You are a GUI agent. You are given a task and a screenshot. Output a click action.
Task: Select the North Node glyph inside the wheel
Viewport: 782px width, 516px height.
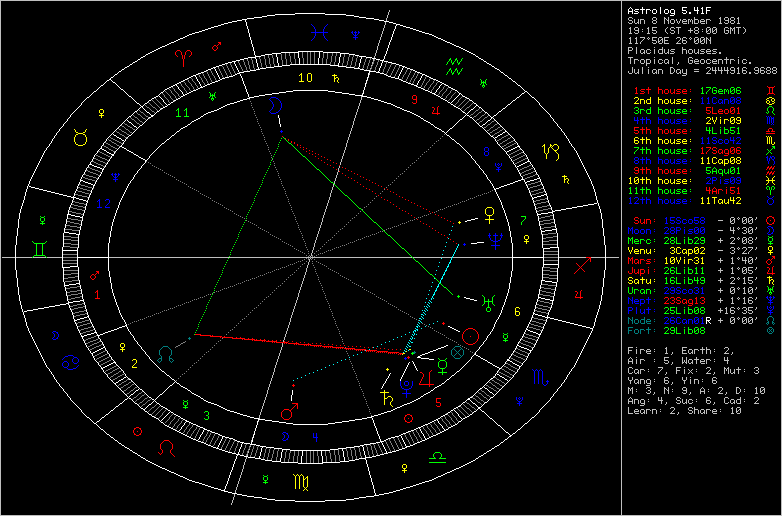[x=165, y=352]
